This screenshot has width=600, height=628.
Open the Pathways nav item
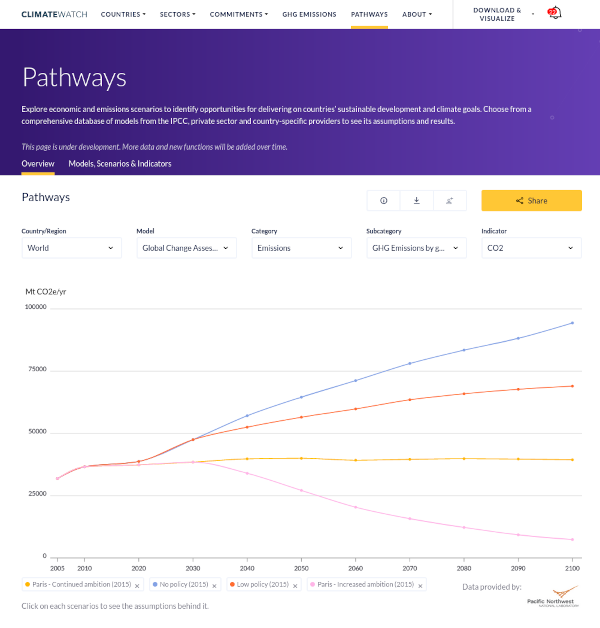(x=369, y=14)
